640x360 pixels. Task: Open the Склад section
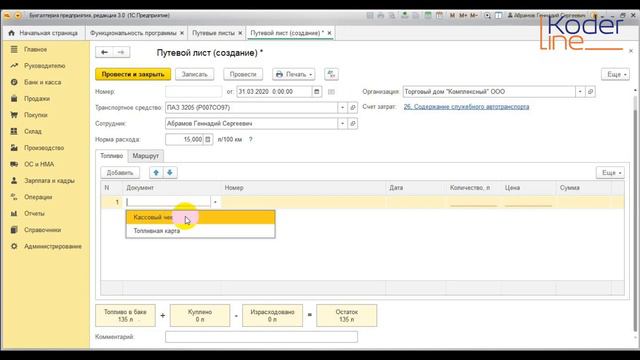pyautogui.click(x=33, y=131)
